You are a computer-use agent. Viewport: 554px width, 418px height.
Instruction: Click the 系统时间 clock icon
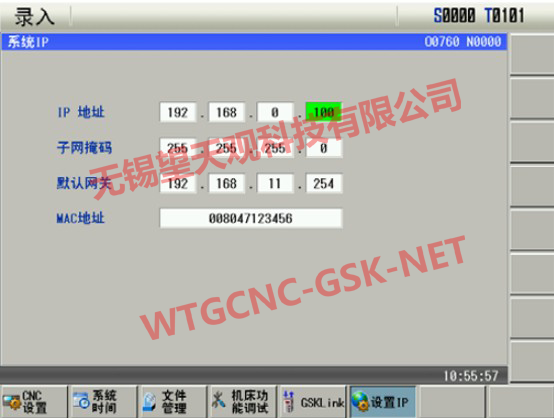point(81,401)
